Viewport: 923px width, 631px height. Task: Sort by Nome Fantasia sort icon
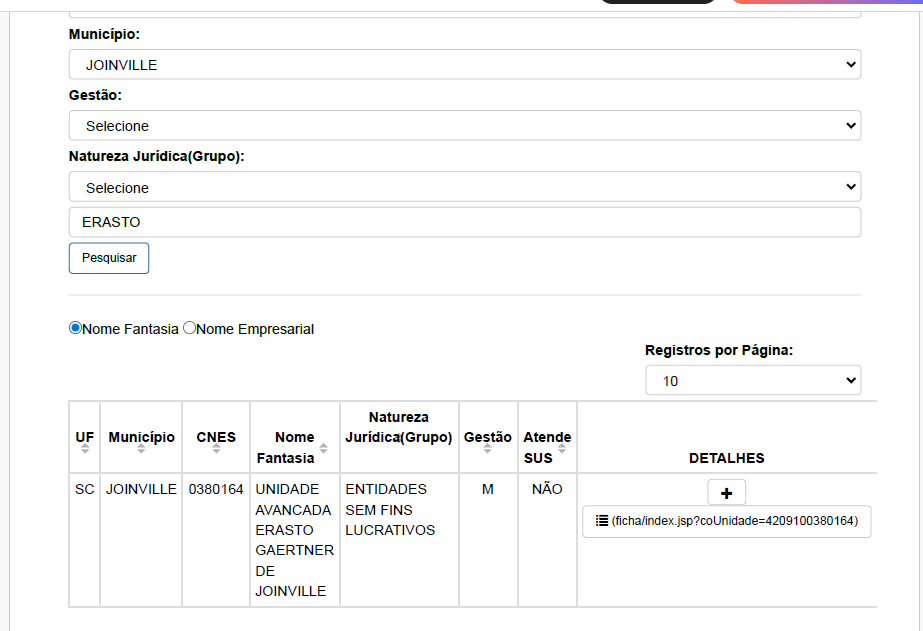(323, 448)
